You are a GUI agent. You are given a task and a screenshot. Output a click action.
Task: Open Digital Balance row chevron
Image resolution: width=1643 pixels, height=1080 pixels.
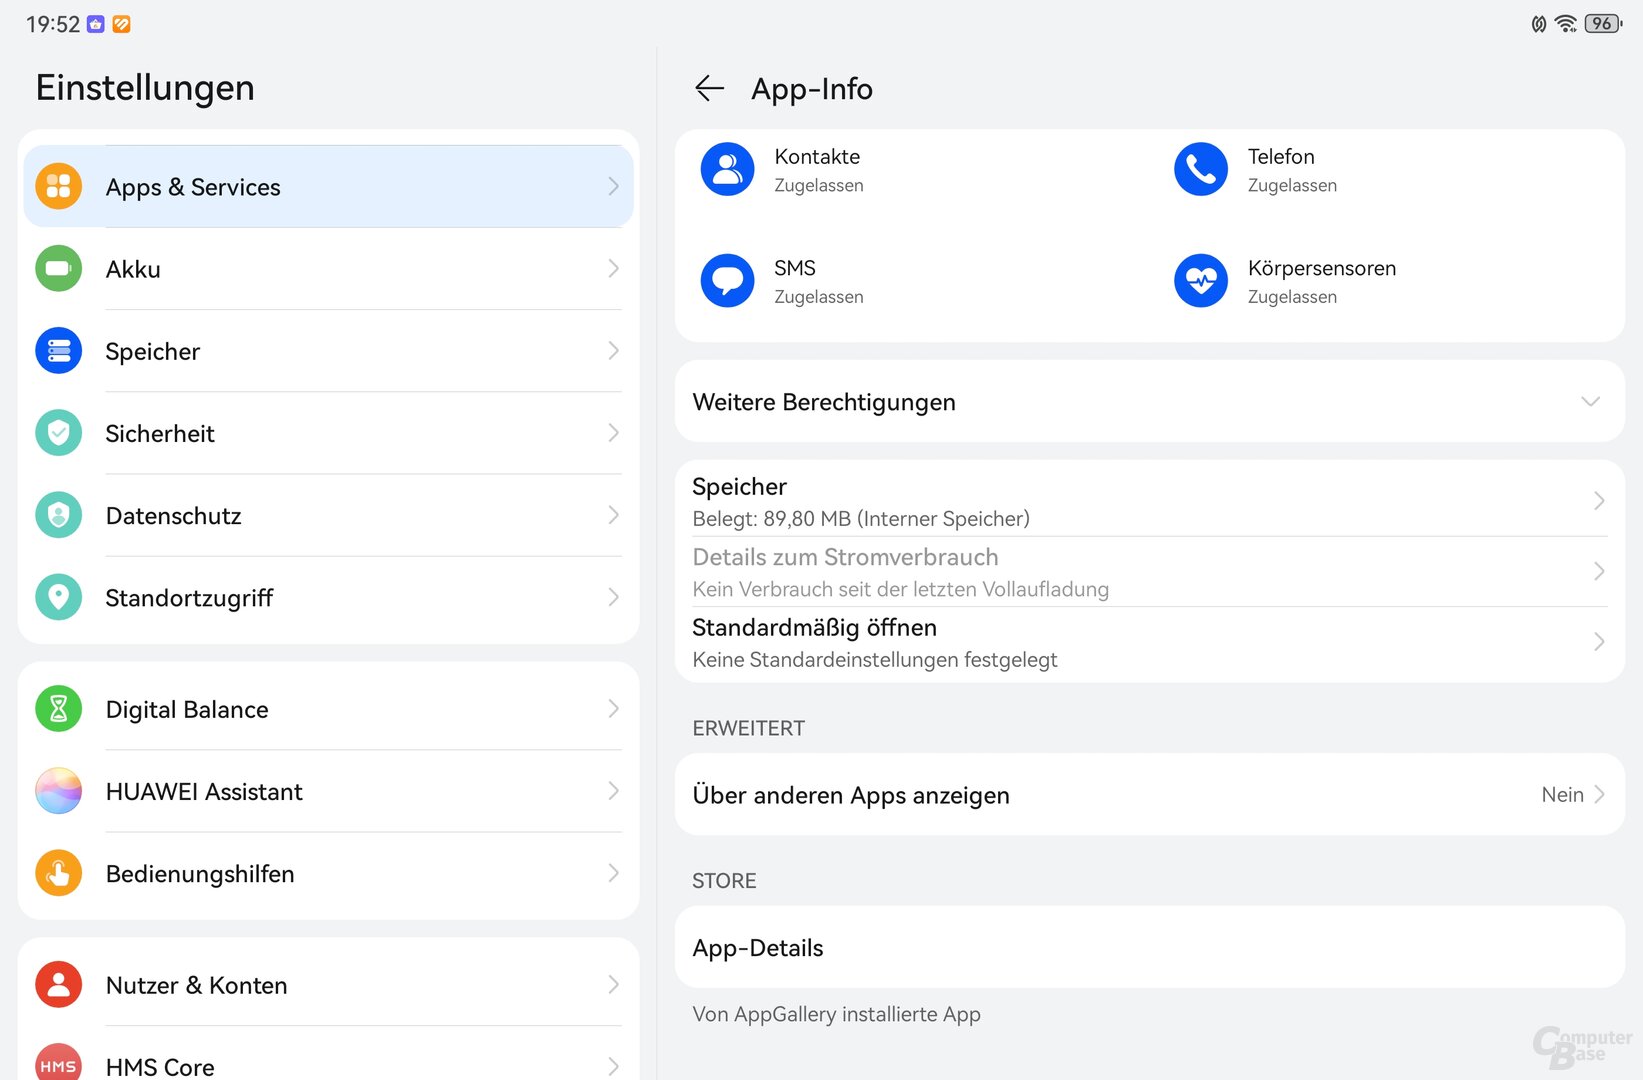point(613,709)
